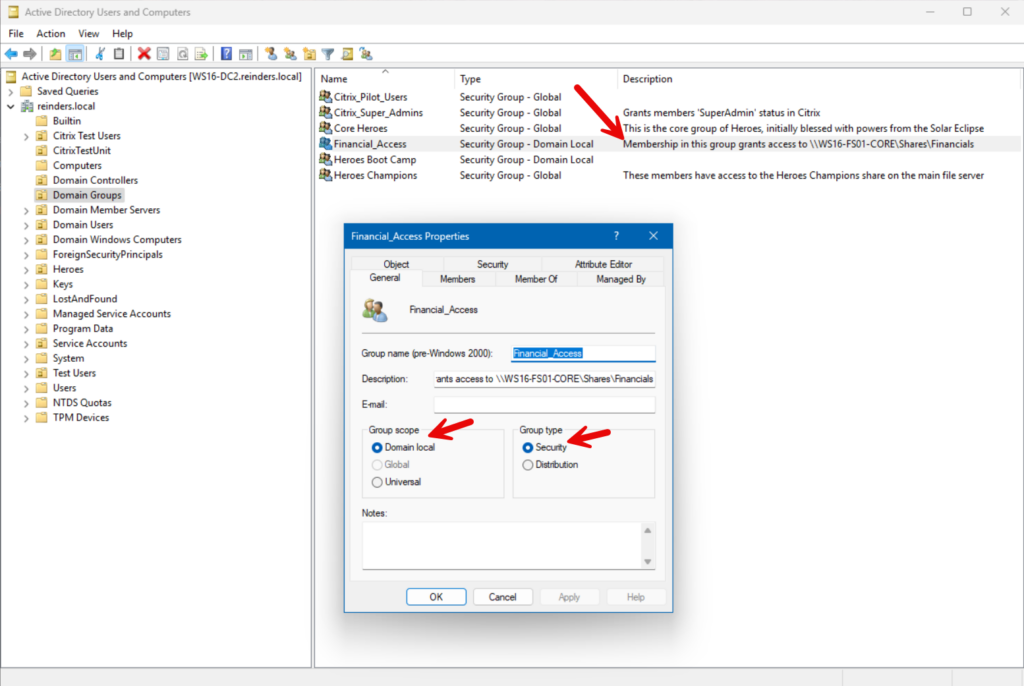The width and height of the screenshot is (1024, 686).
Task: Click the clipboard Copy toolbar icon
Action: pos(119,54)
